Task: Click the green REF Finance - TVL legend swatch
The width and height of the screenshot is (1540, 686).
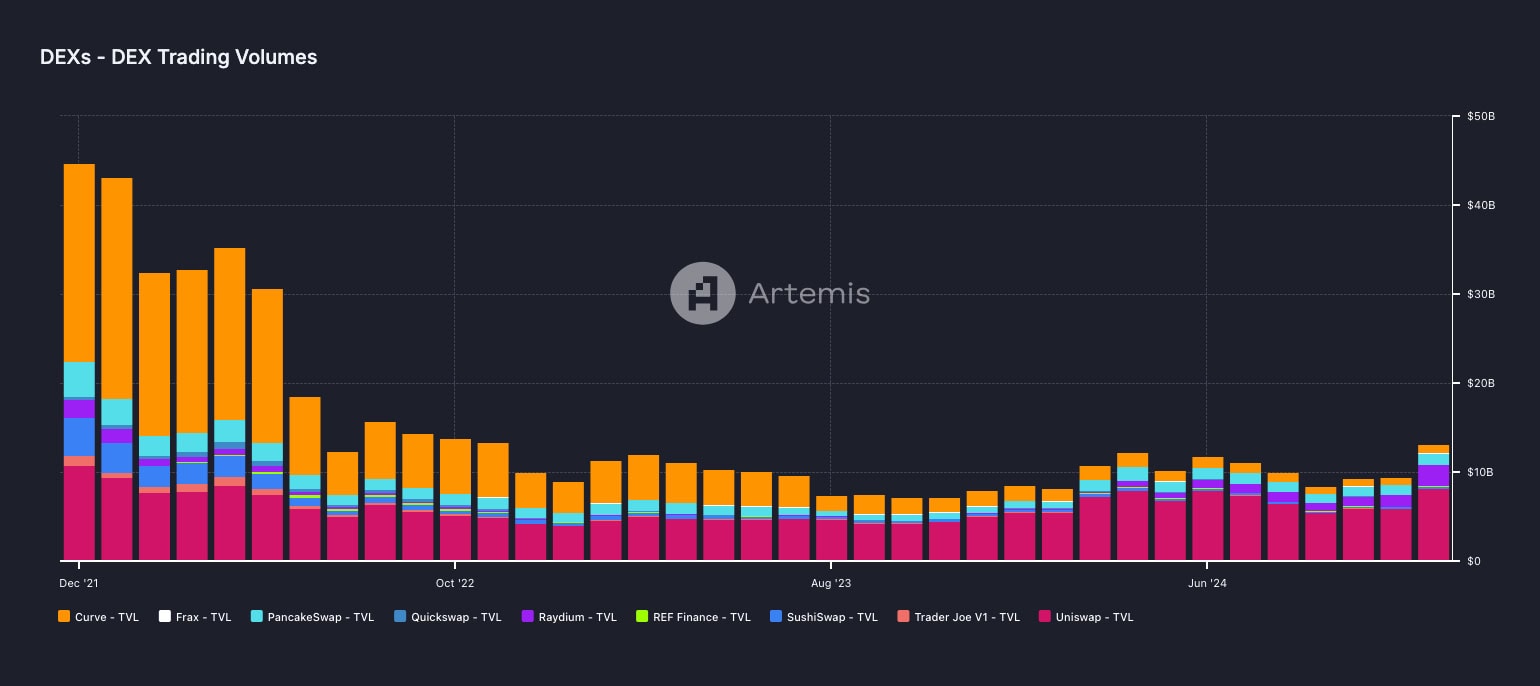Action: [x=642, y=617]
